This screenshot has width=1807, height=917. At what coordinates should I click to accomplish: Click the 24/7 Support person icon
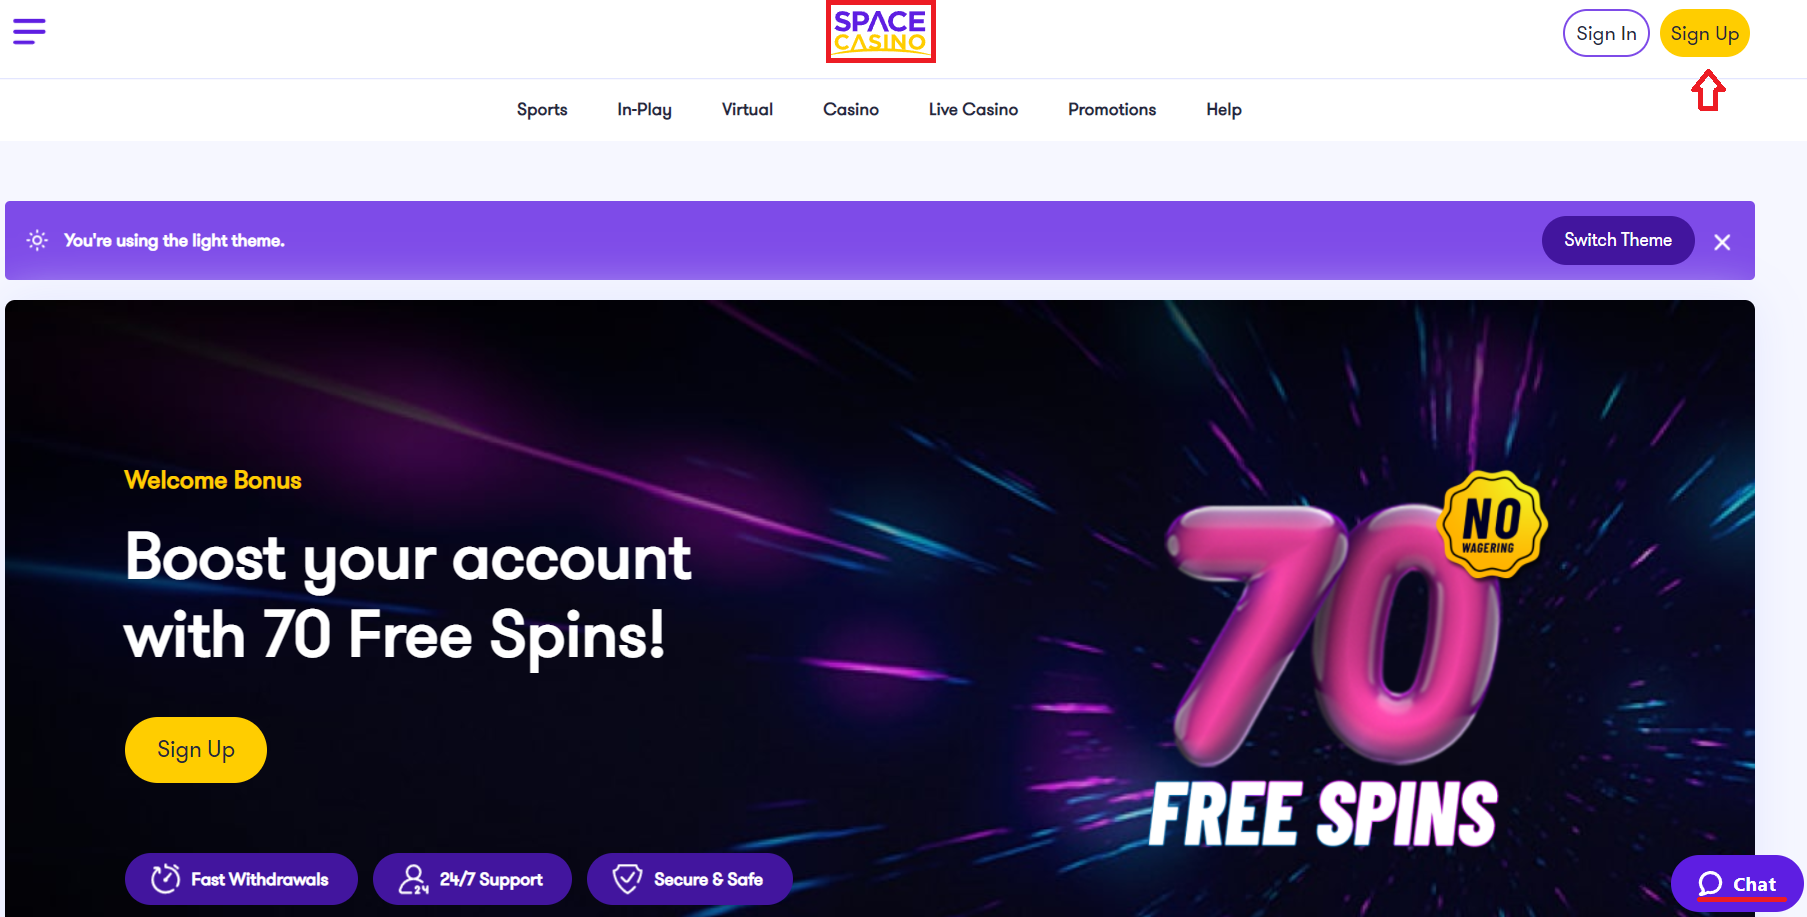[413, 879]
